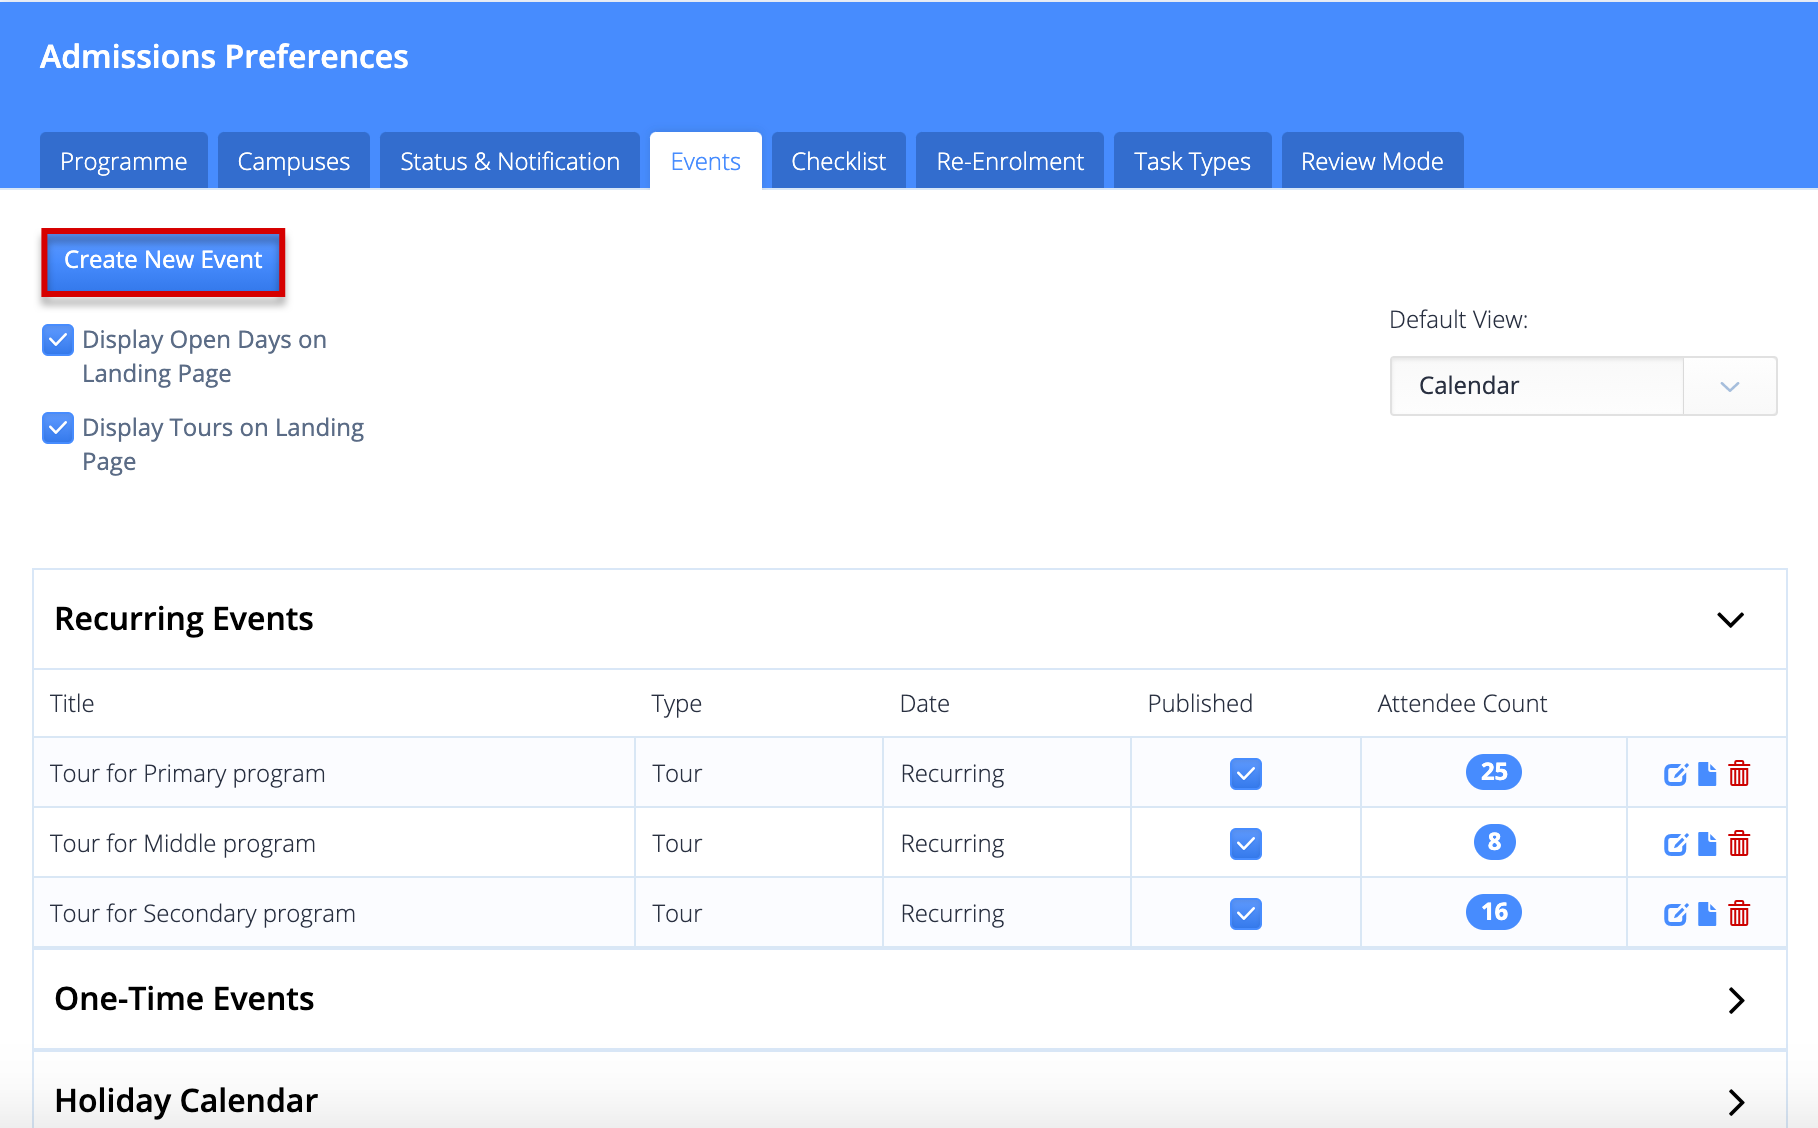This screenshot has height=1128, width=1818.
Task: Open the Task Types tab
Action: point(1192,161)
